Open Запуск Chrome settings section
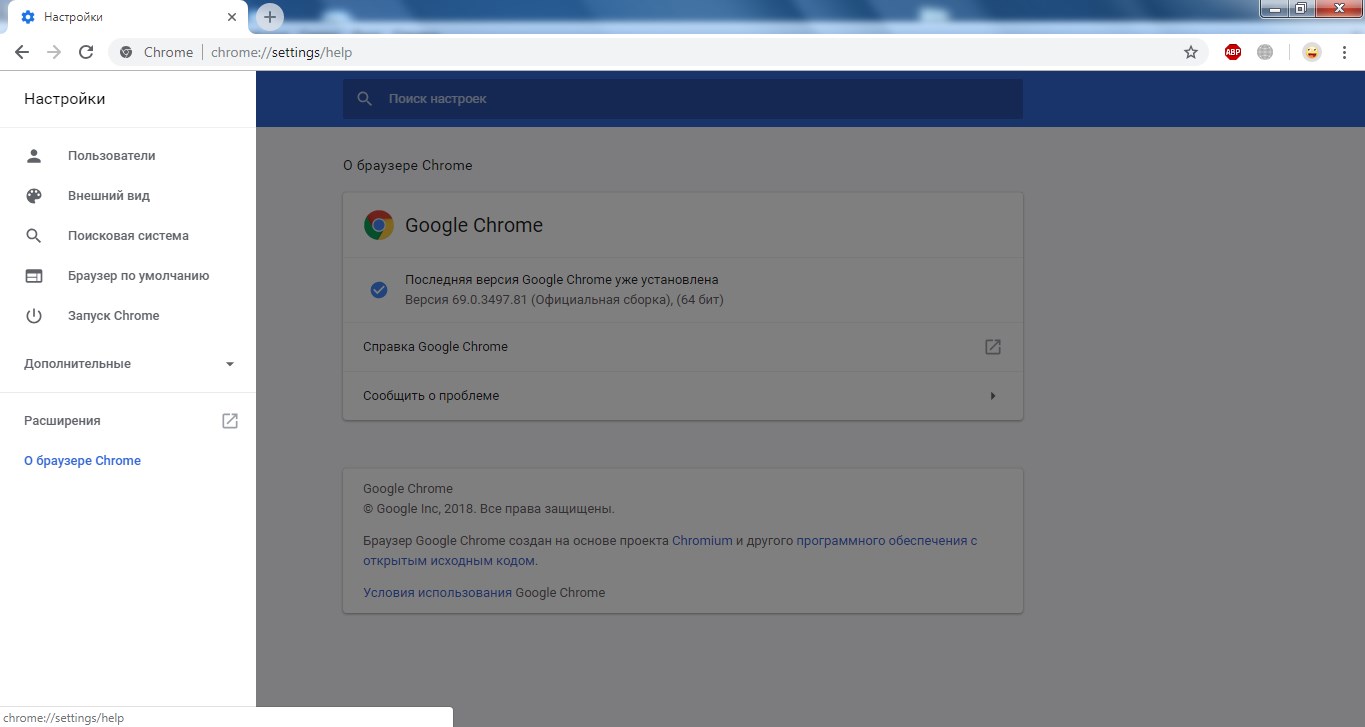 pyautogui.click(x=128, y=316)
